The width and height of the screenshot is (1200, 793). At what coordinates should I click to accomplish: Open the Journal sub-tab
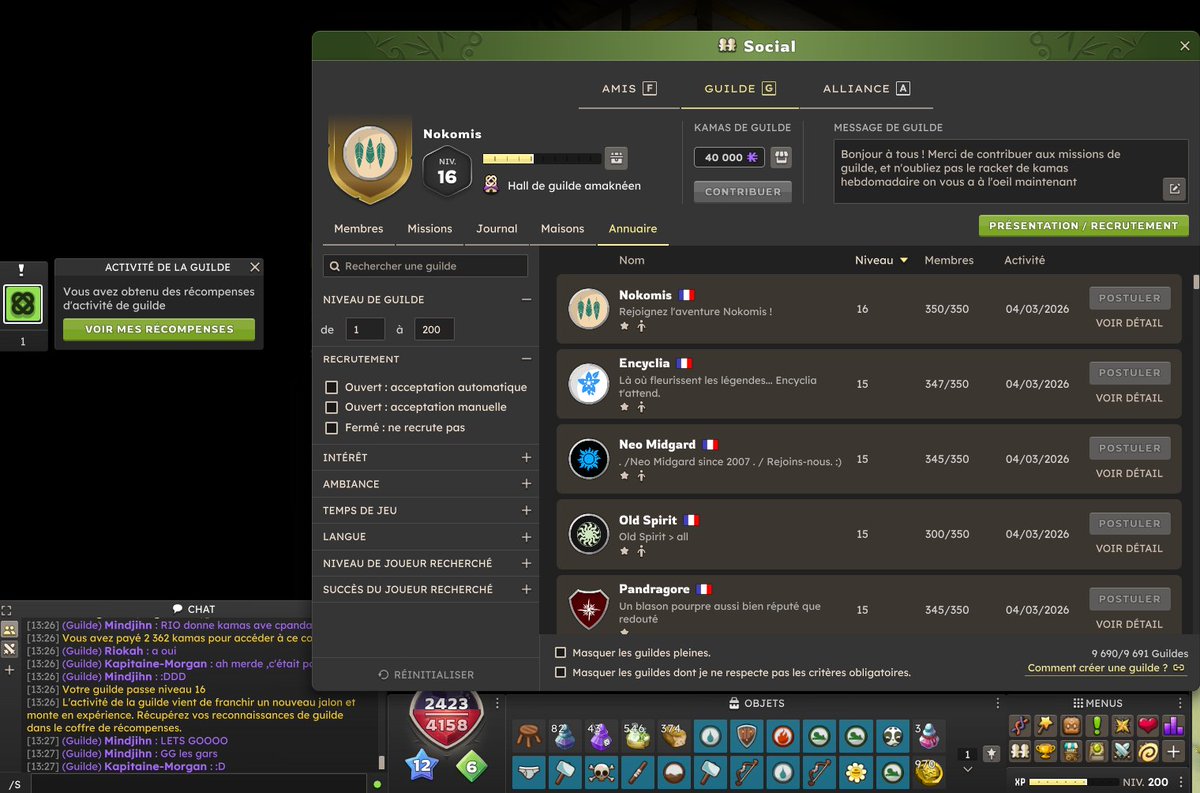click(x=497, y=229)
